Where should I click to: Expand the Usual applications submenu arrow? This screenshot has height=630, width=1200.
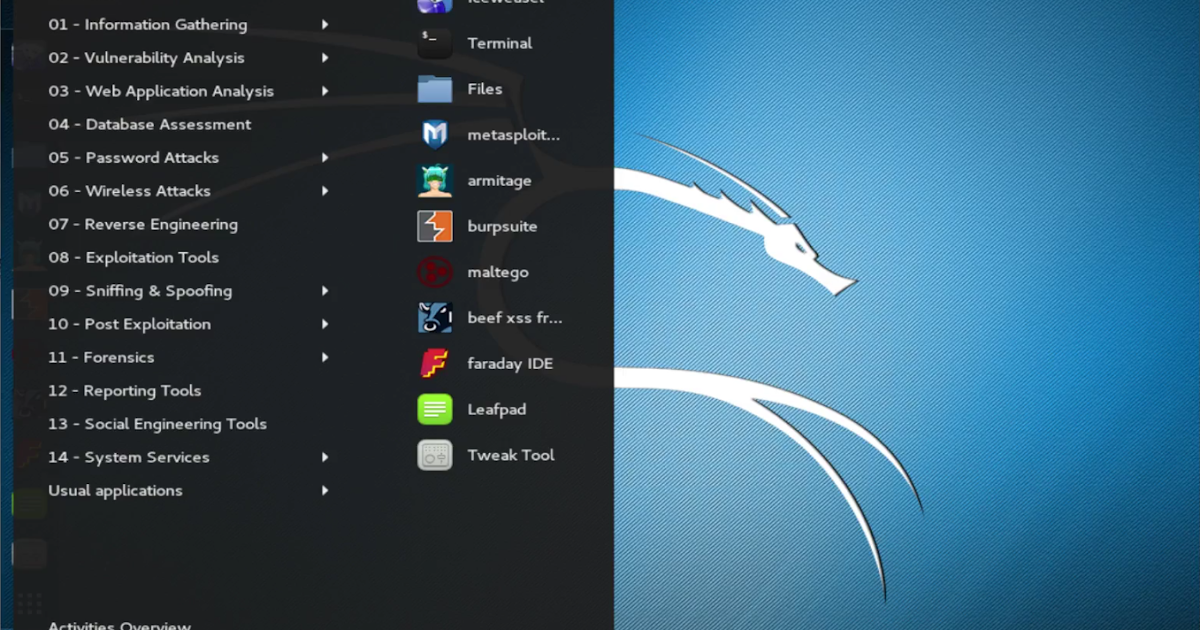tap(327, 490)
